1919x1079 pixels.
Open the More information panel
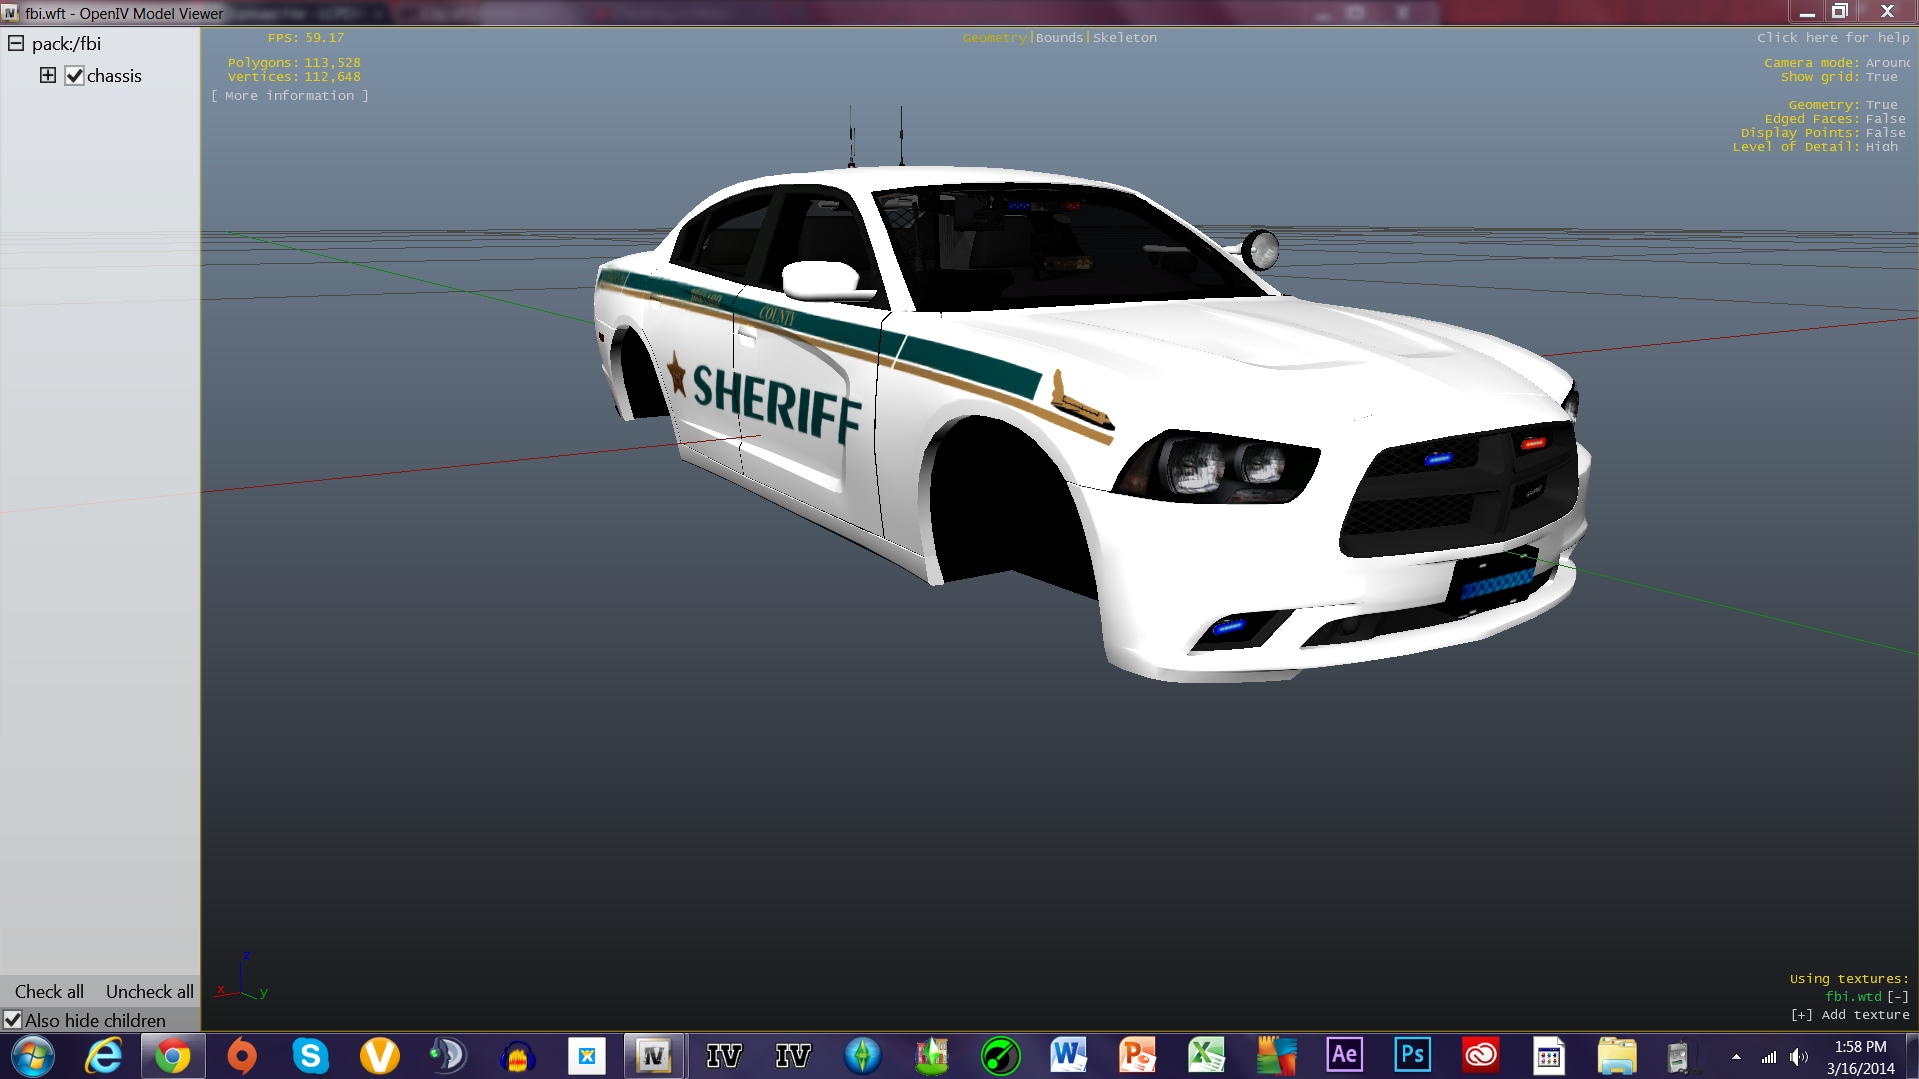pyautogui.click(x=289, y=96)
